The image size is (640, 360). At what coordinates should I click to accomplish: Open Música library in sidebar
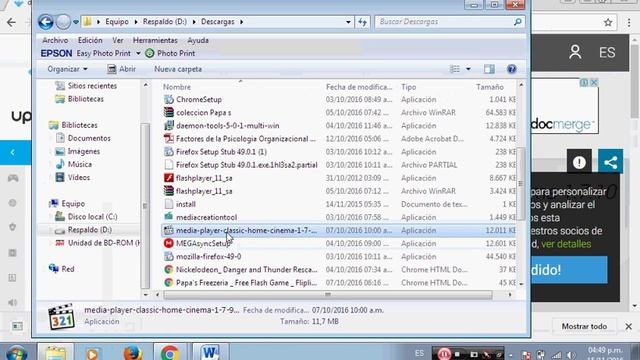[x=73, y=164]
